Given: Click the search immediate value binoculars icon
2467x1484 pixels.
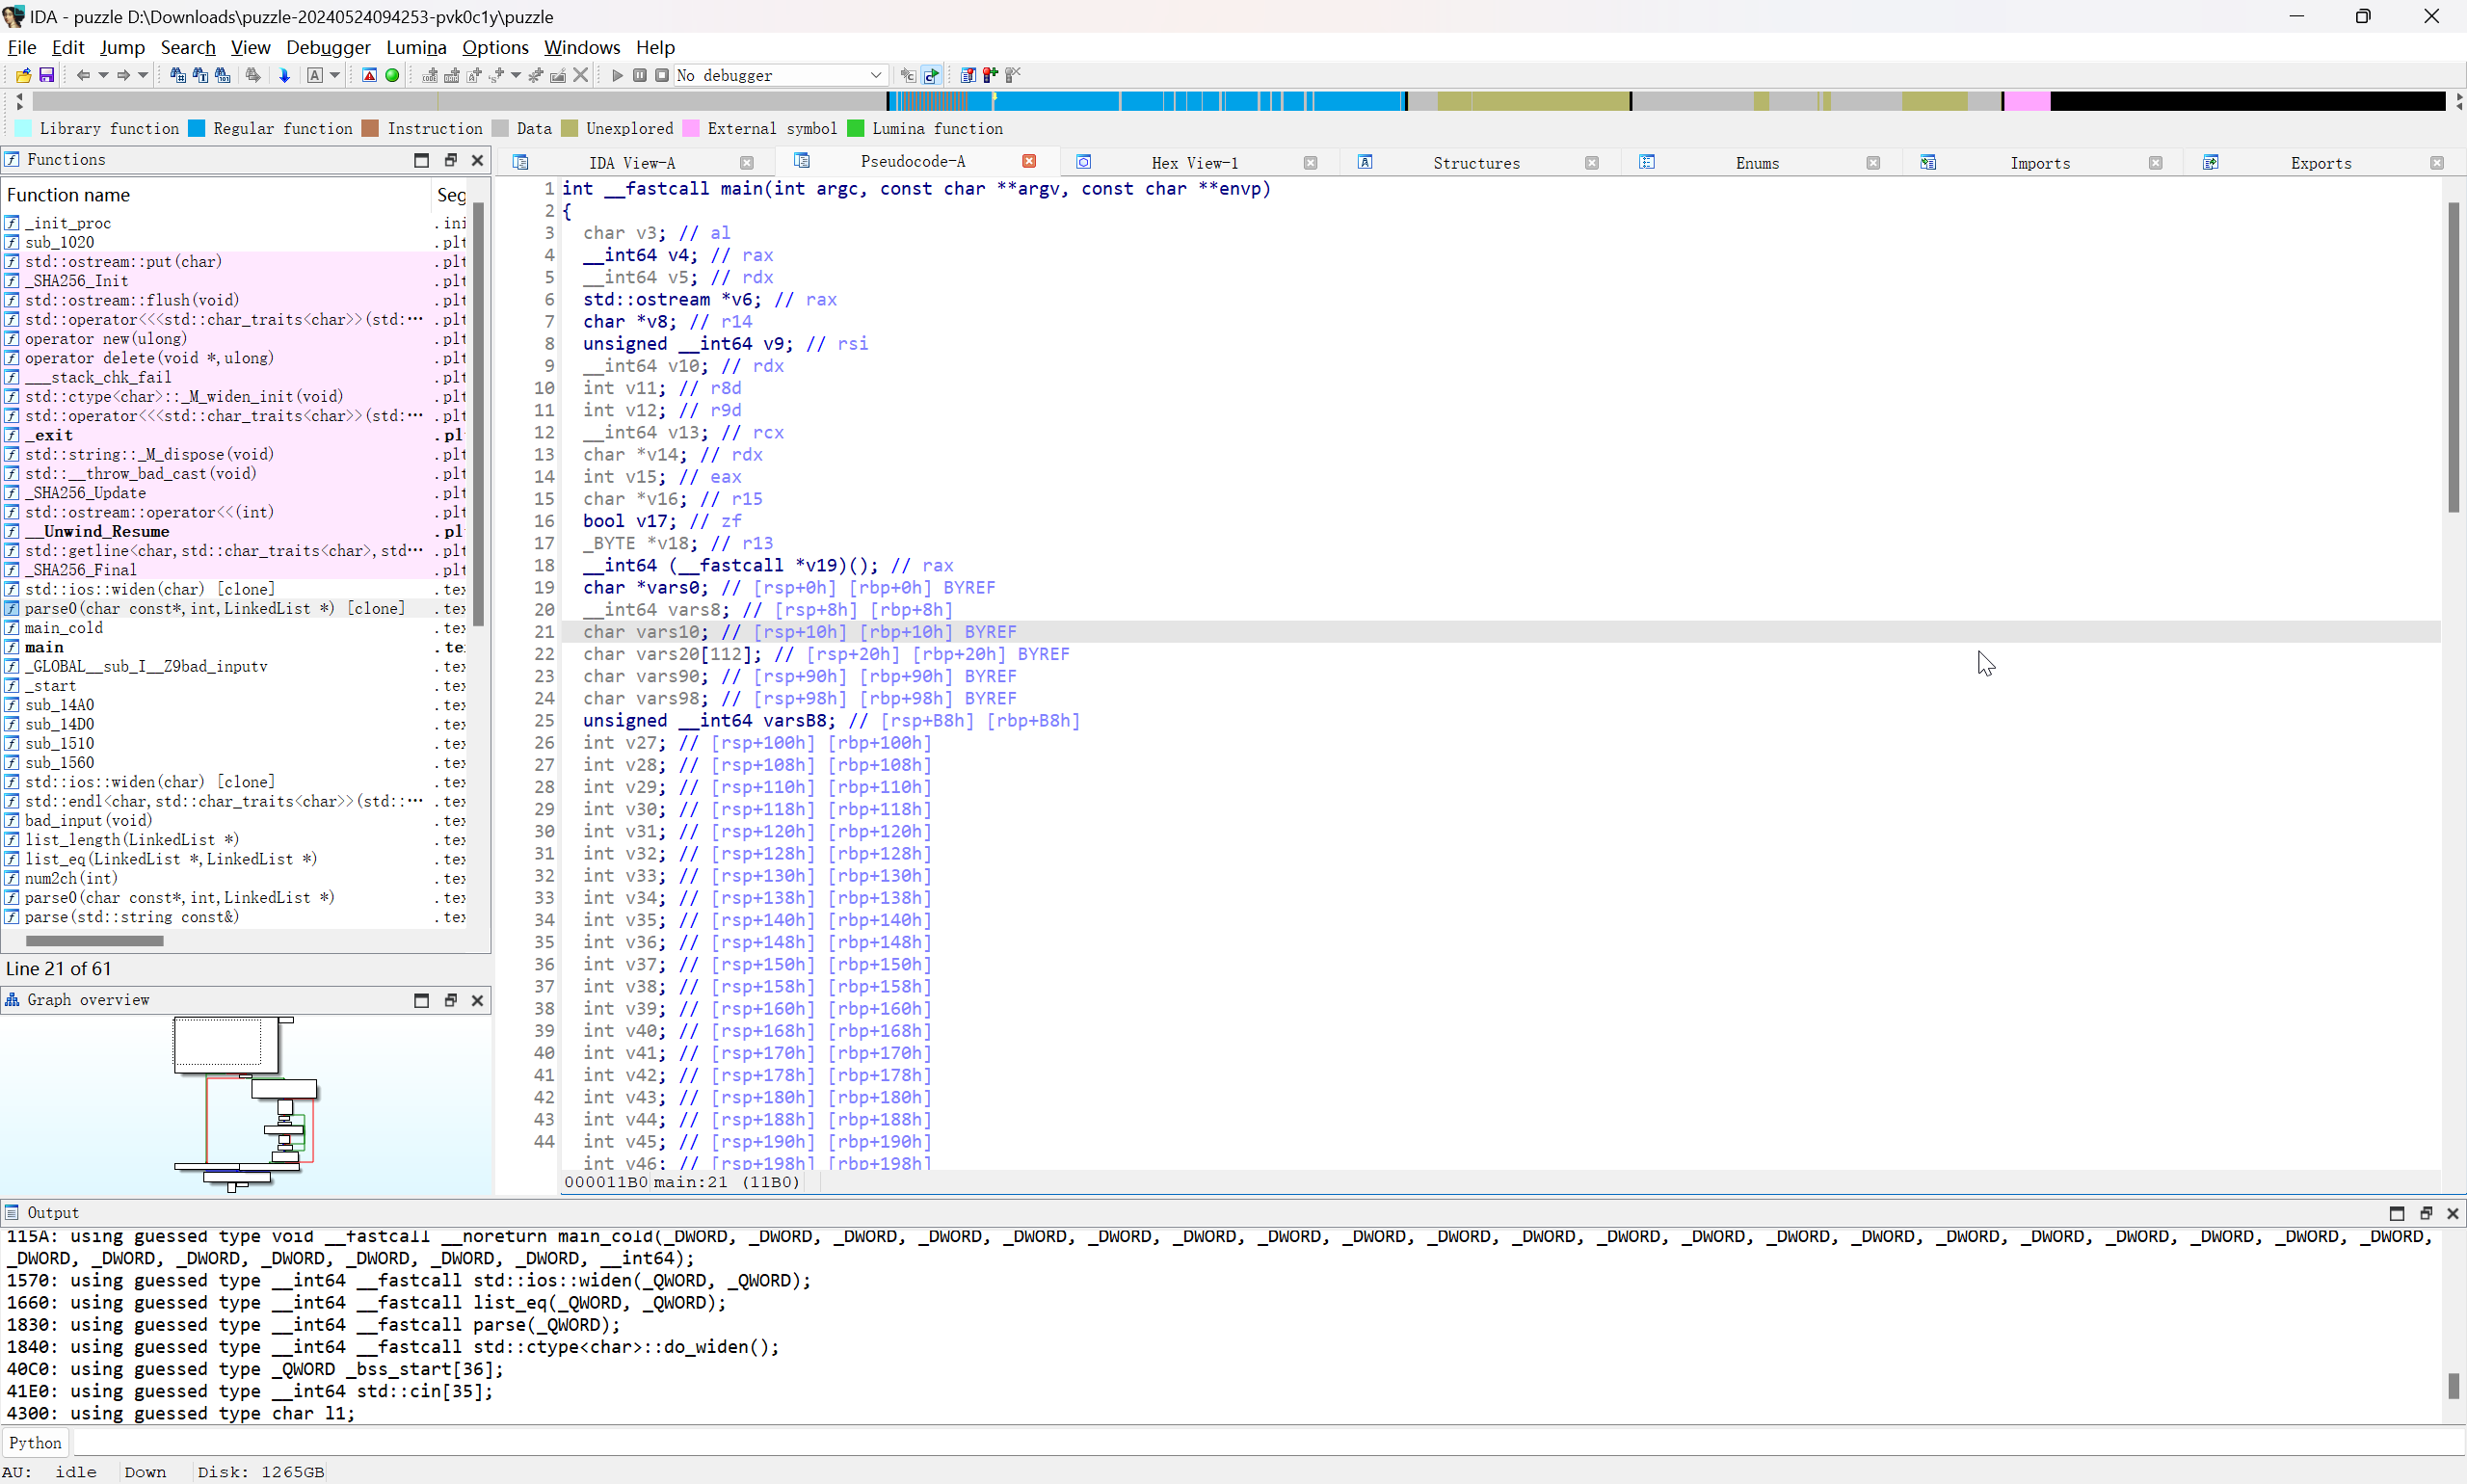Looking at the screenshot, I should [178, 75].
